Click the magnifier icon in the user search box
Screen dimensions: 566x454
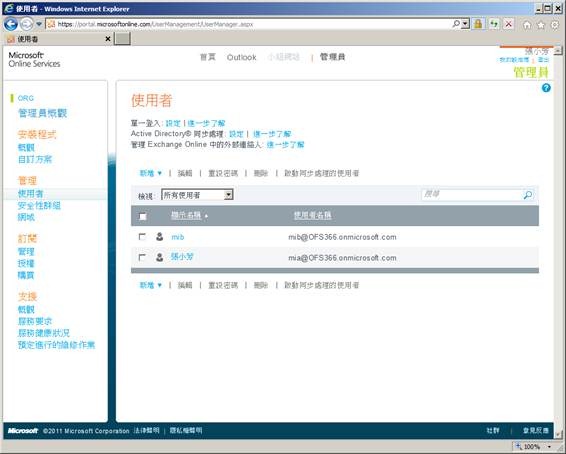tap(527, 195)
